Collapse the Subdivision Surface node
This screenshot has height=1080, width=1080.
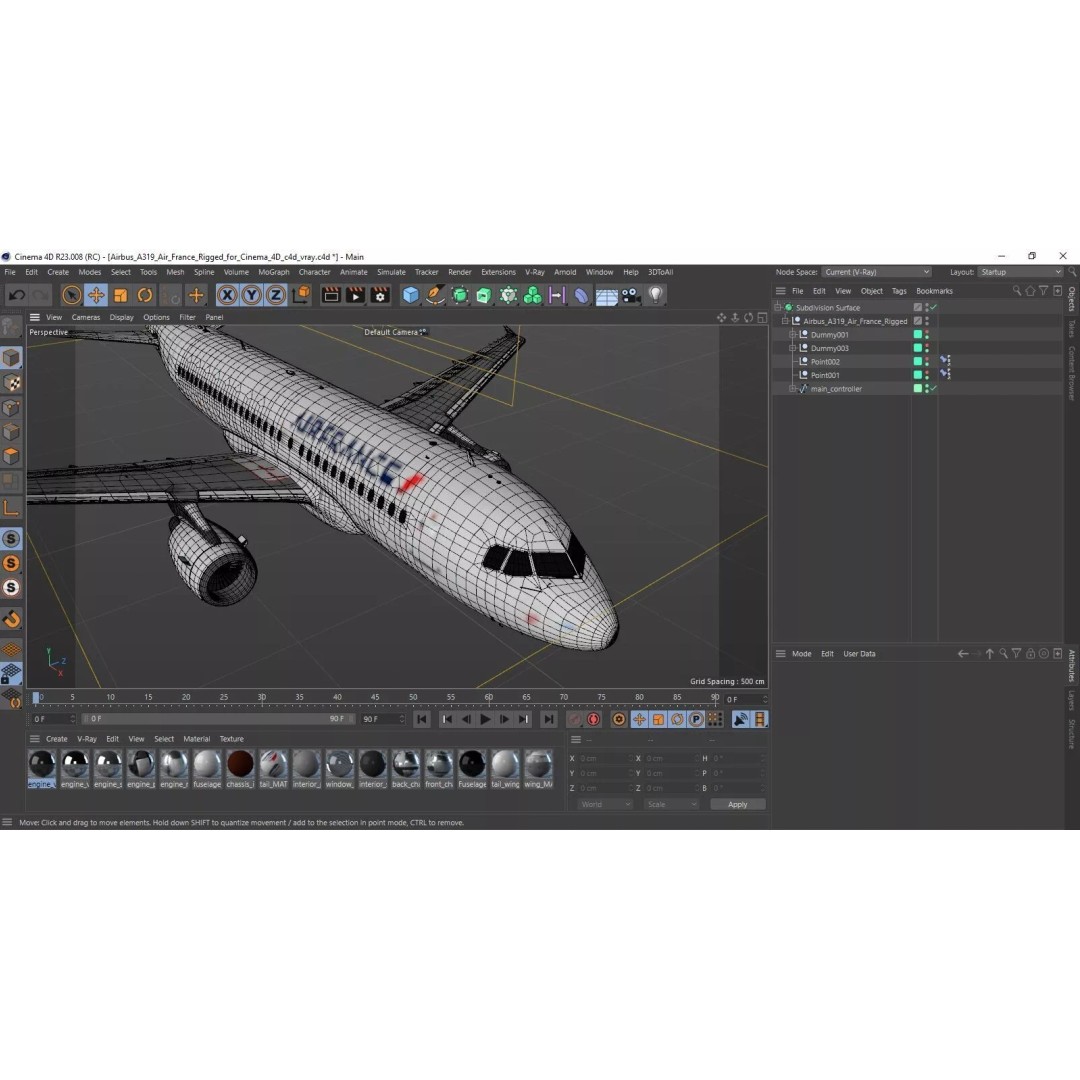pos(778,307)
